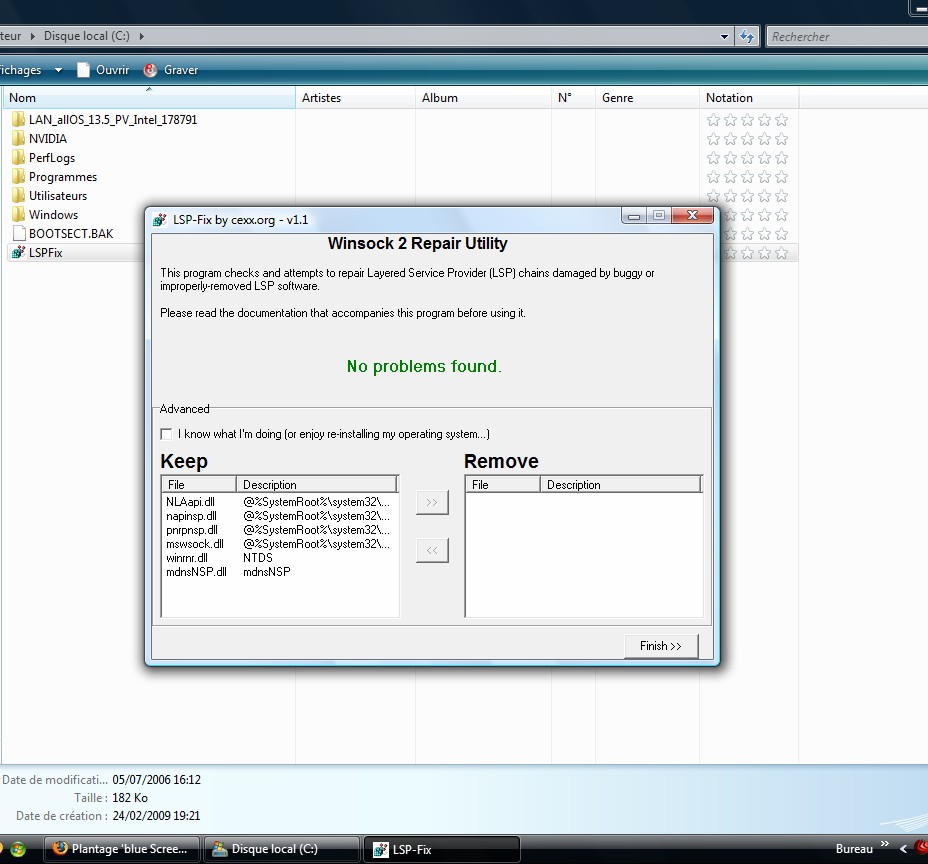Sort by the Notation column header
The height and width of the screenshot is (864, 928).
tap(749, 98)
